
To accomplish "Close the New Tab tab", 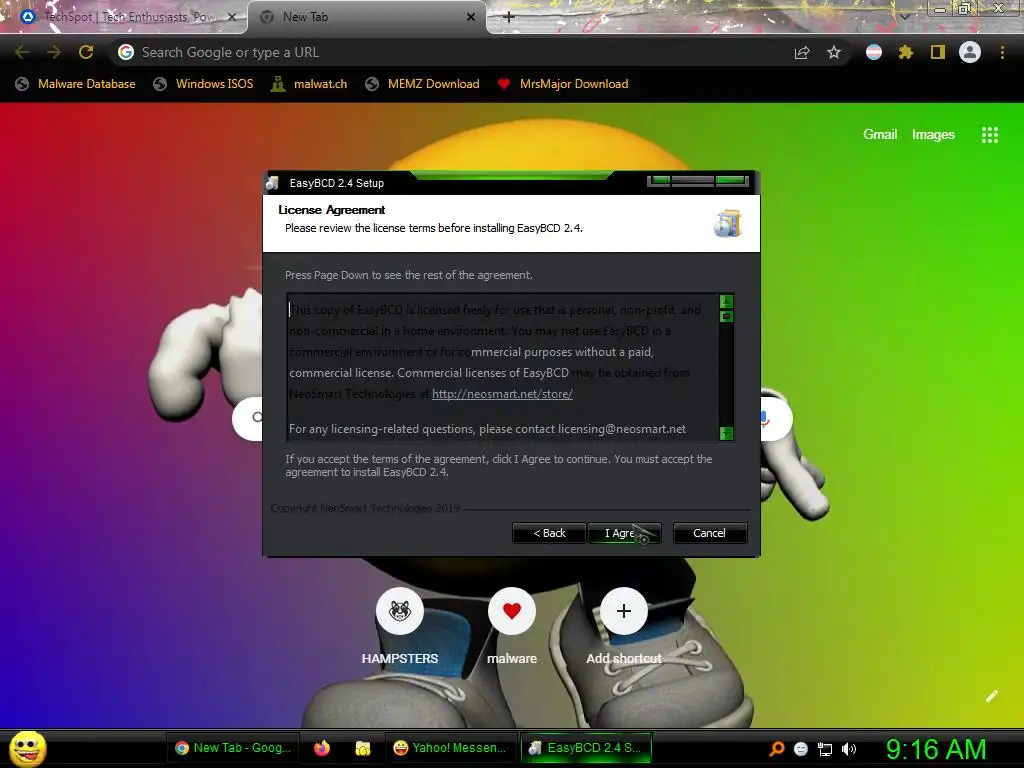I will tap(471, 17).
